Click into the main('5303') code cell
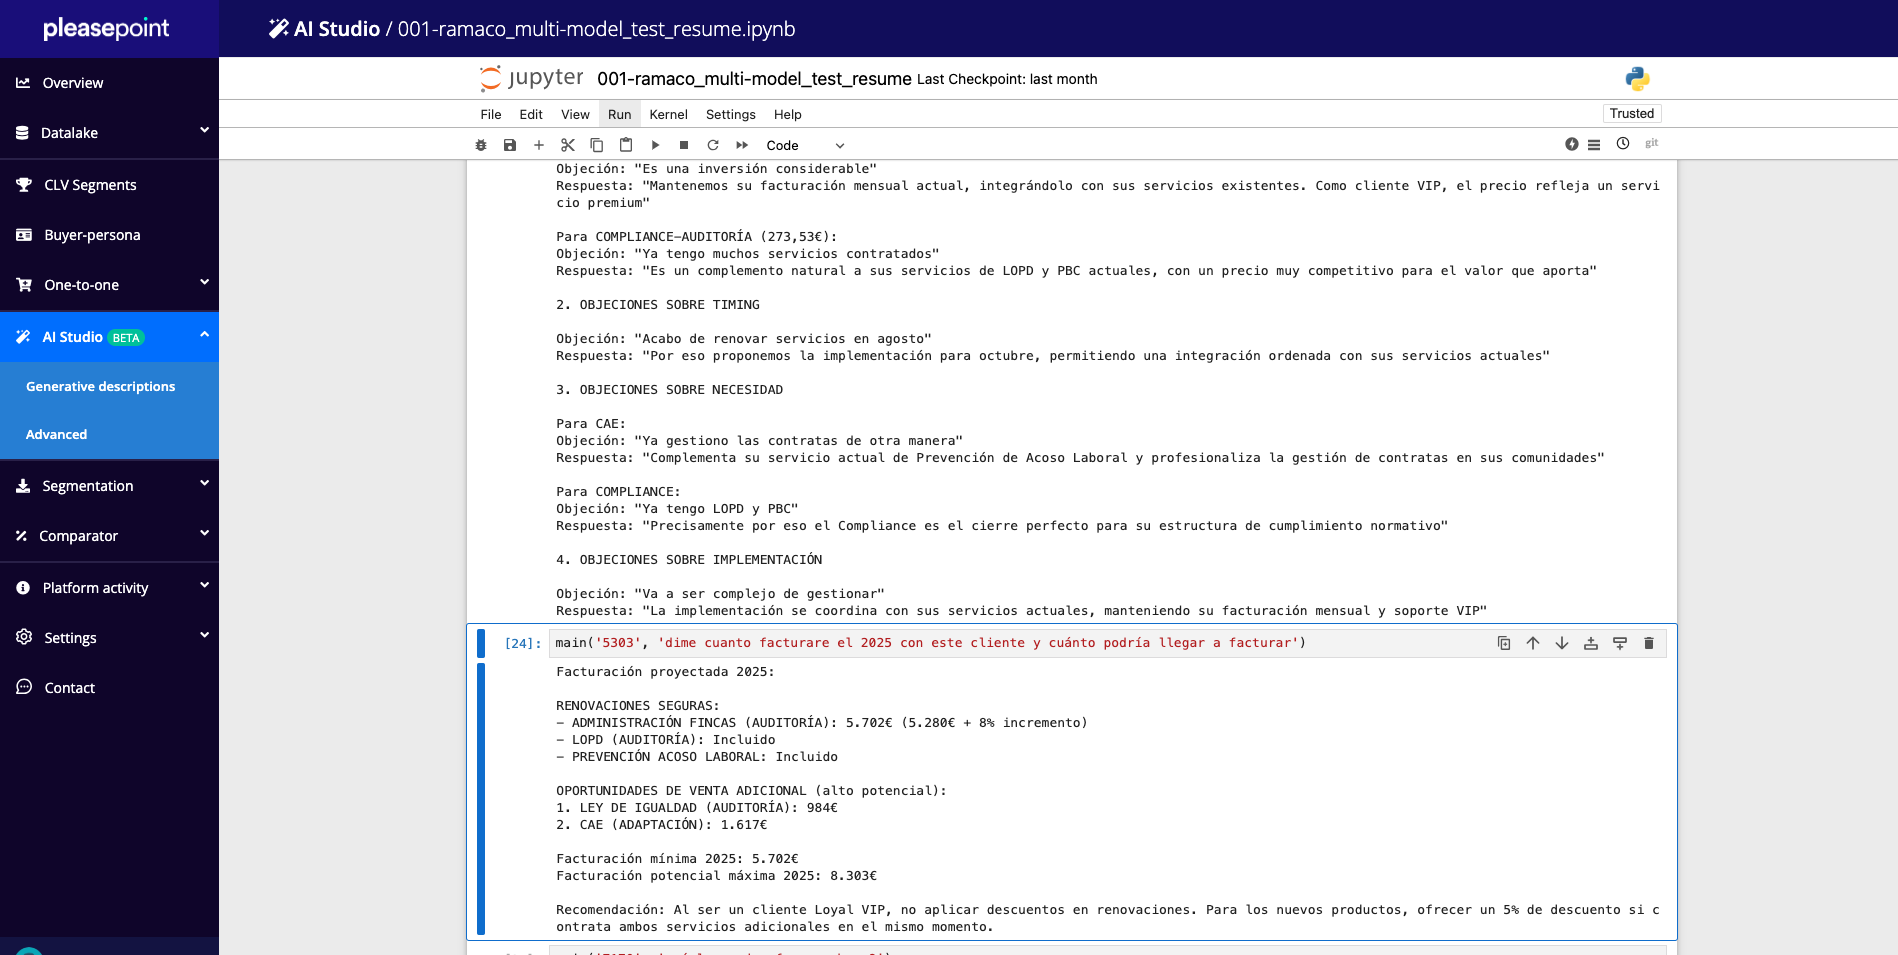 coord(1000,643)
